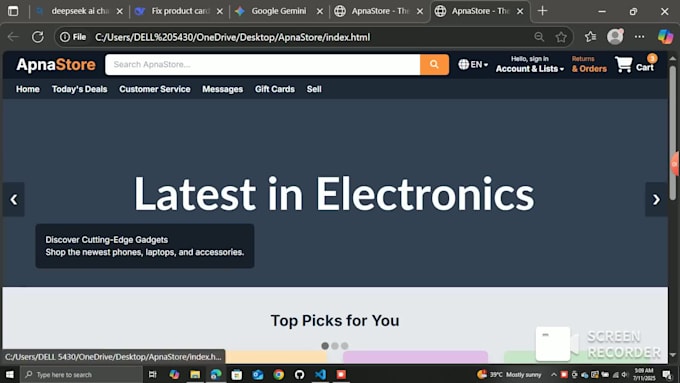Open Outlook from taskbar

258,374
